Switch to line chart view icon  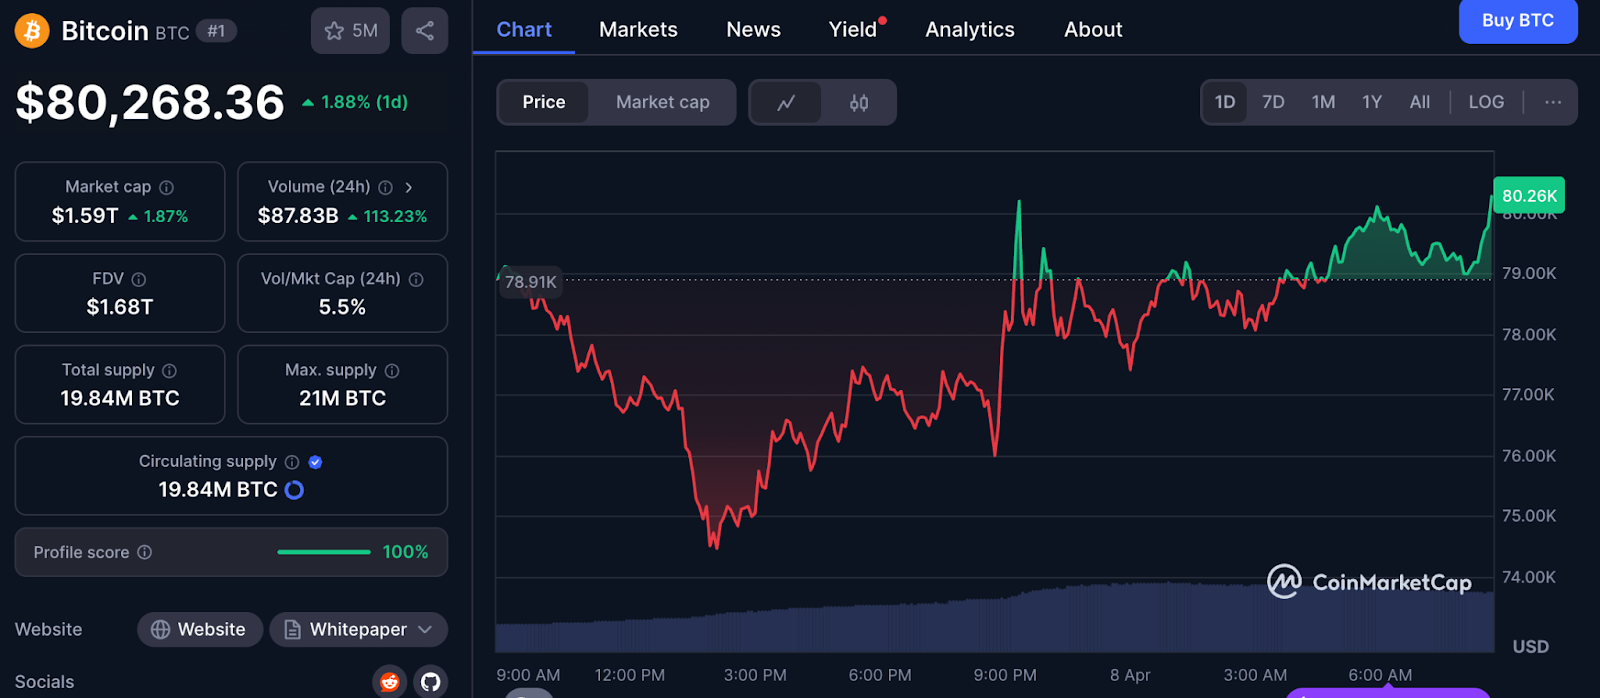(x=786, y=103)
